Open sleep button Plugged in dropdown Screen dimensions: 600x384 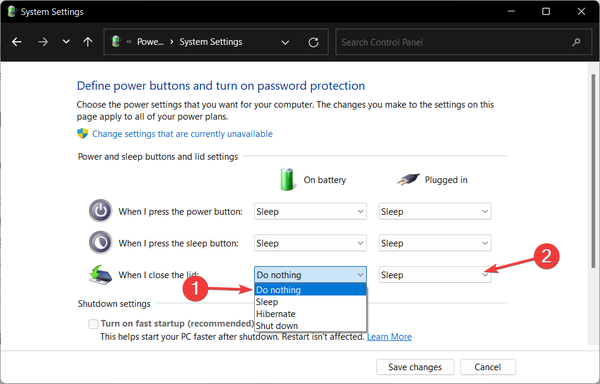(x=435, y=243)
